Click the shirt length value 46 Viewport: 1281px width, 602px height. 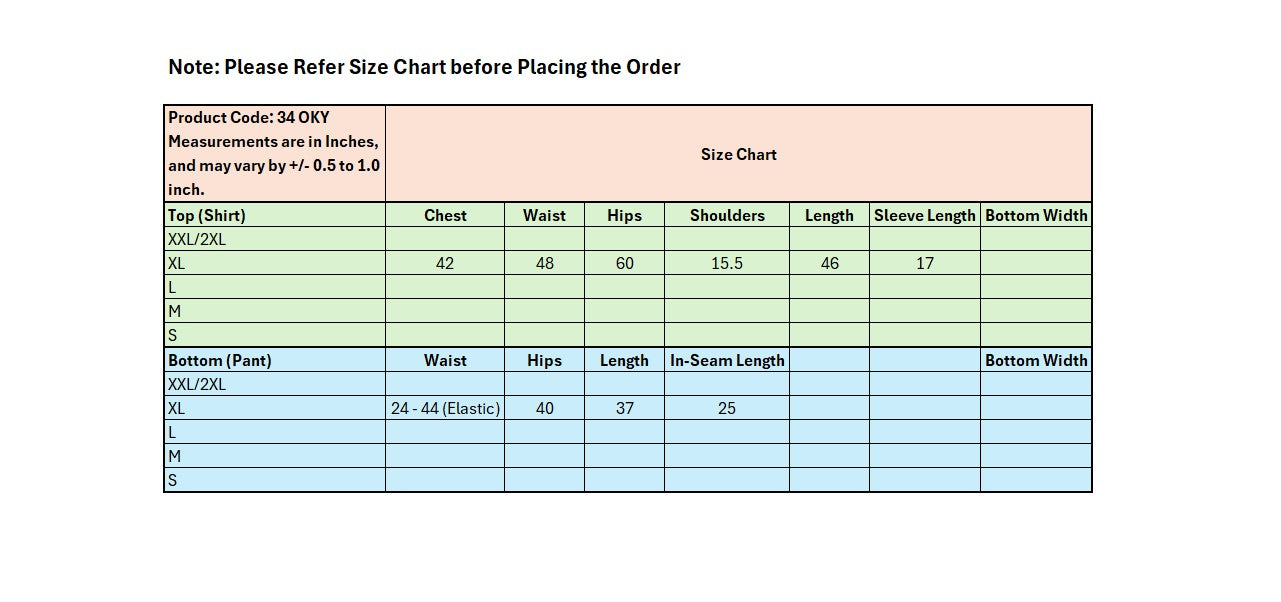coord(829,264)
